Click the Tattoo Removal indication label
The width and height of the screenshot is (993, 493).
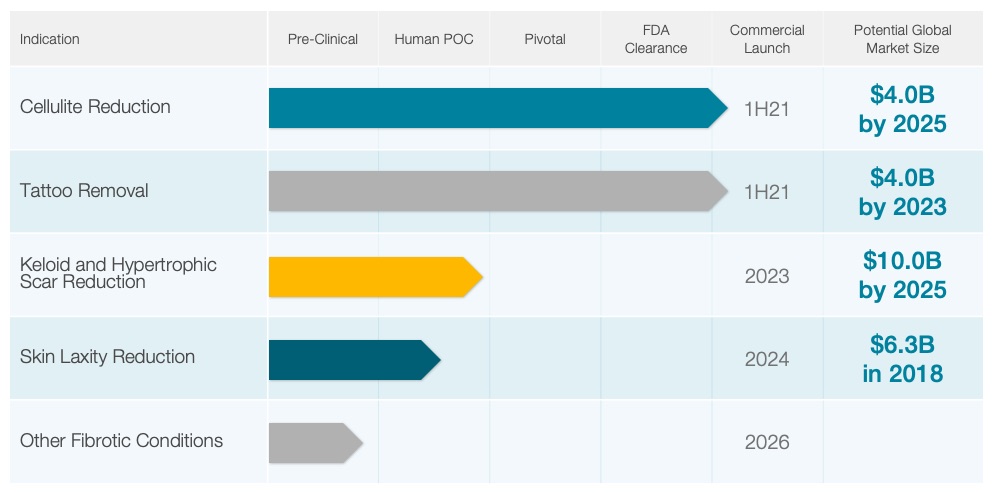84,191
